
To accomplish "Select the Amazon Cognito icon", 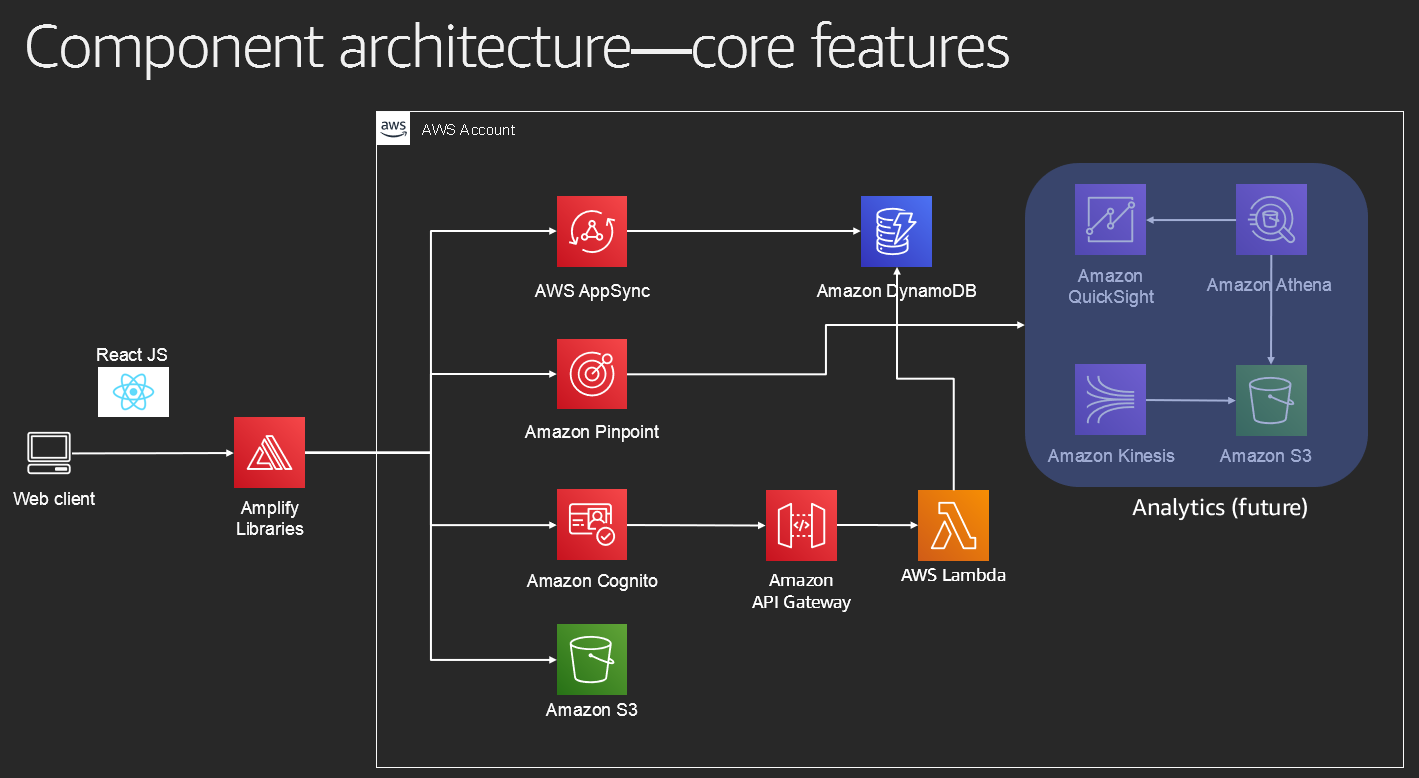I will 592,524.
